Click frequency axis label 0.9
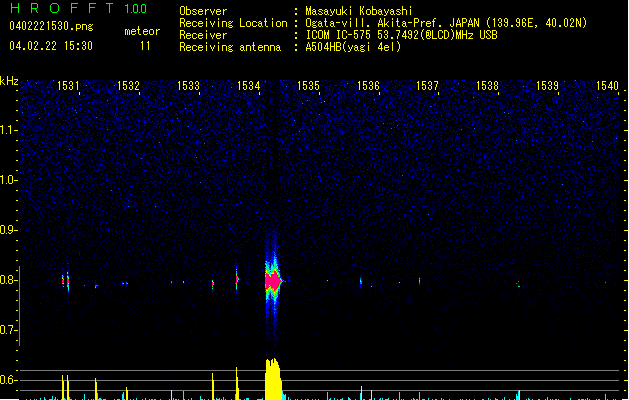The width and height of the screenshot is (629, 400). [x=8, y=230]
